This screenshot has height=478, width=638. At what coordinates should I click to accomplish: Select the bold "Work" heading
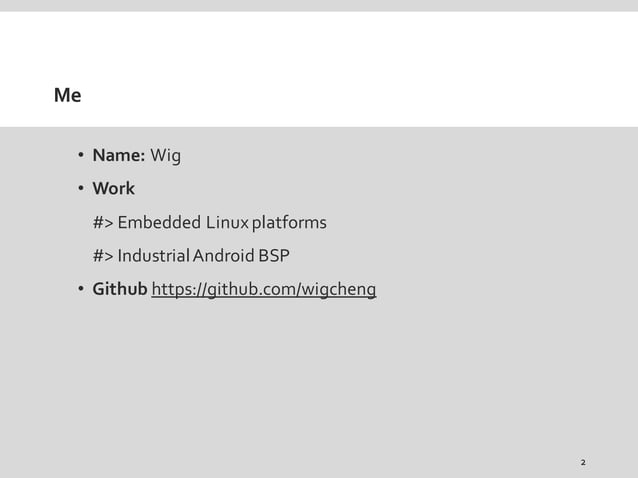[x=114, y=188]
